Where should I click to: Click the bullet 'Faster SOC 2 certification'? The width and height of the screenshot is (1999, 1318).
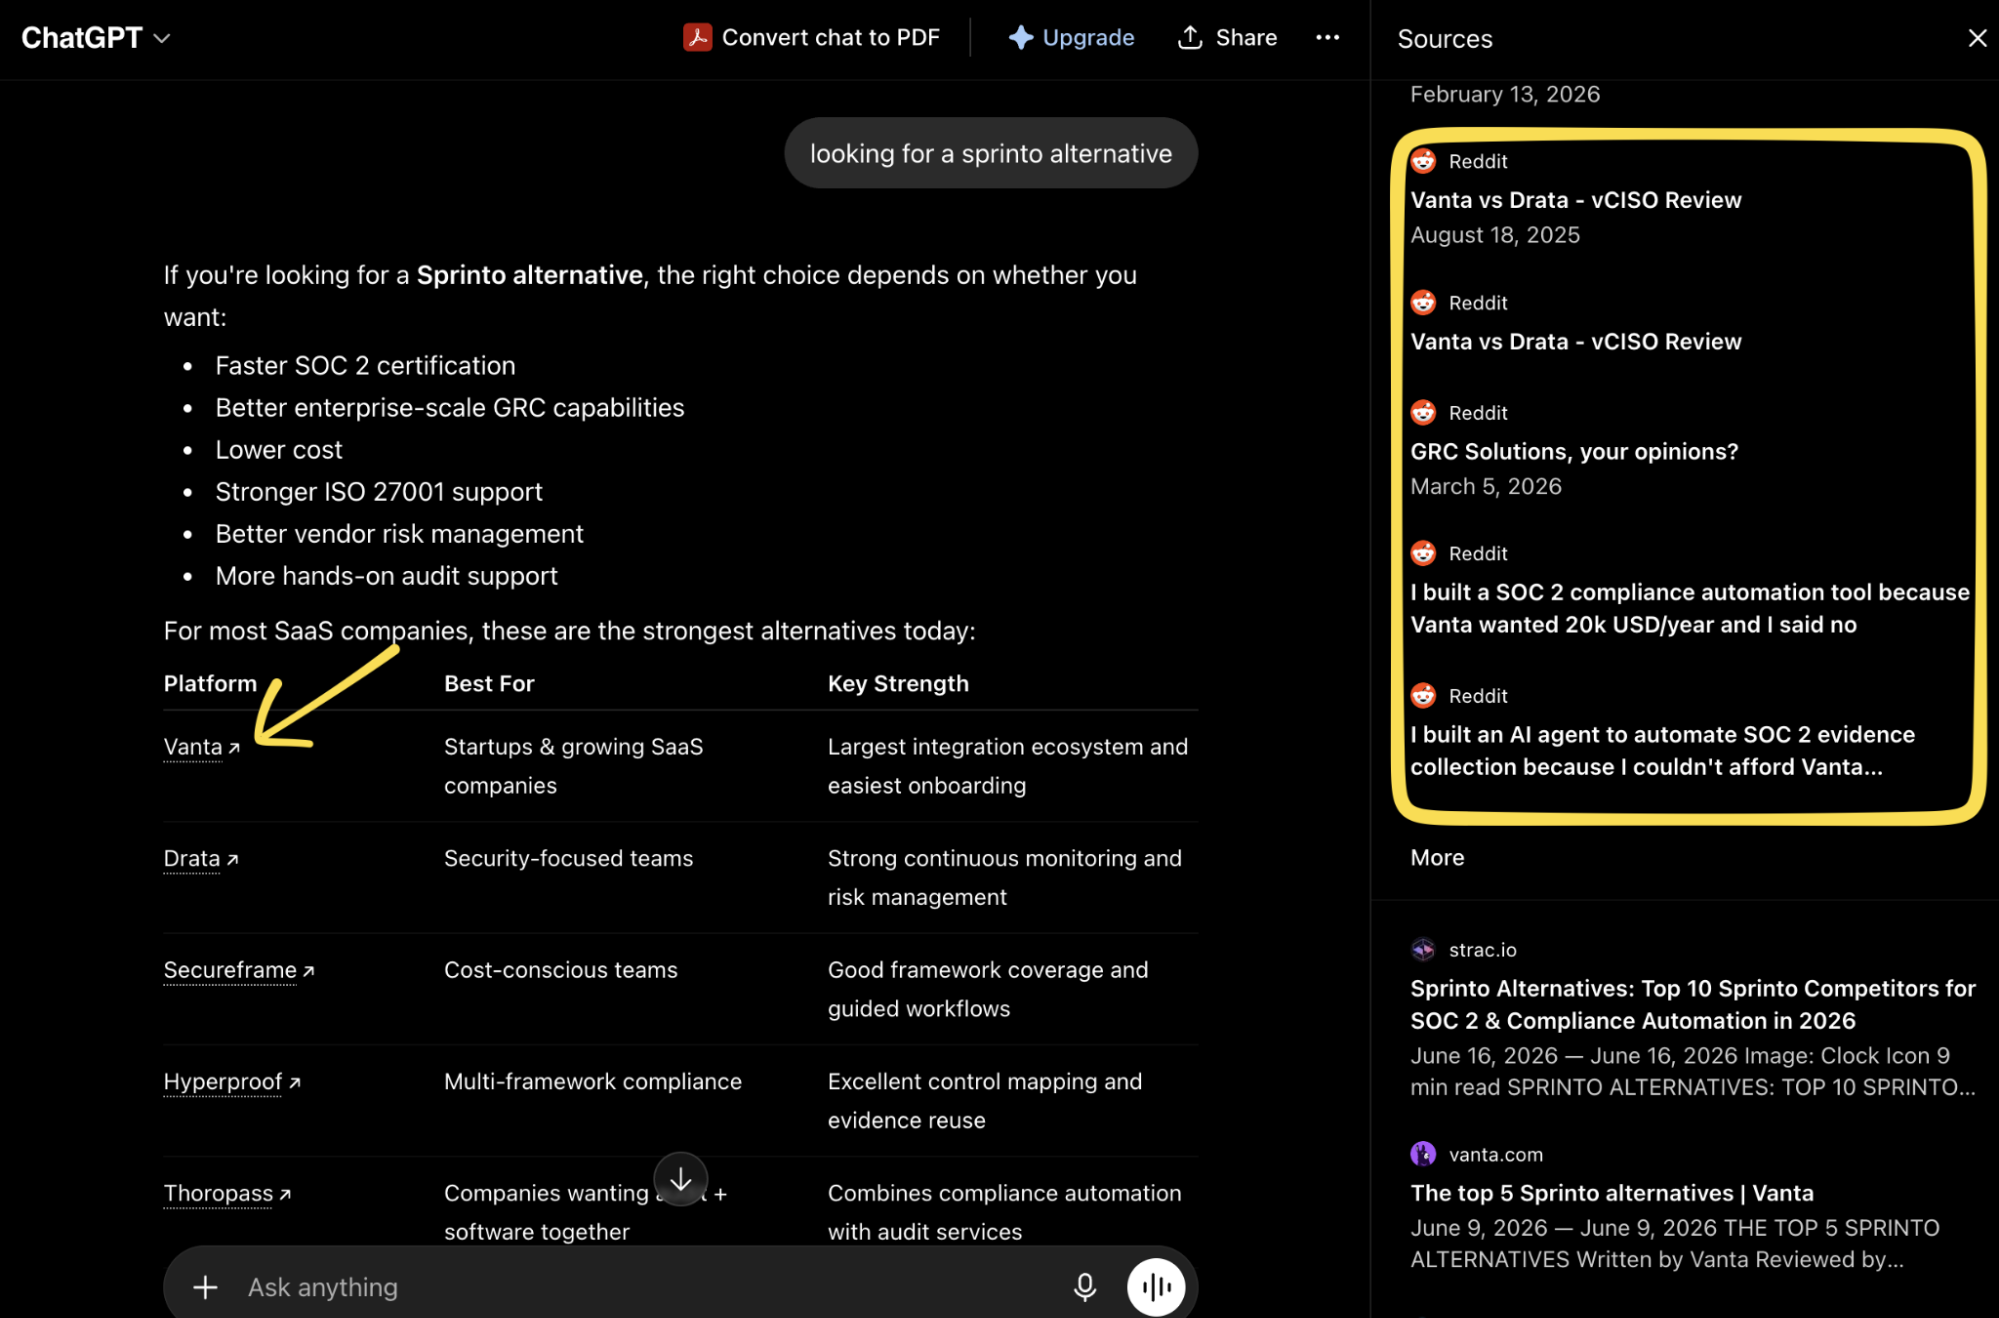click(x=365, y=366)
